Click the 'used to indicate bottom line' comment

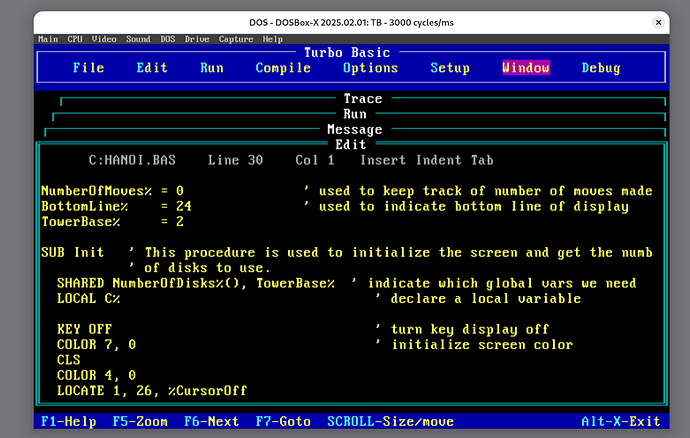pyautogui.click(x=466, y=206)
